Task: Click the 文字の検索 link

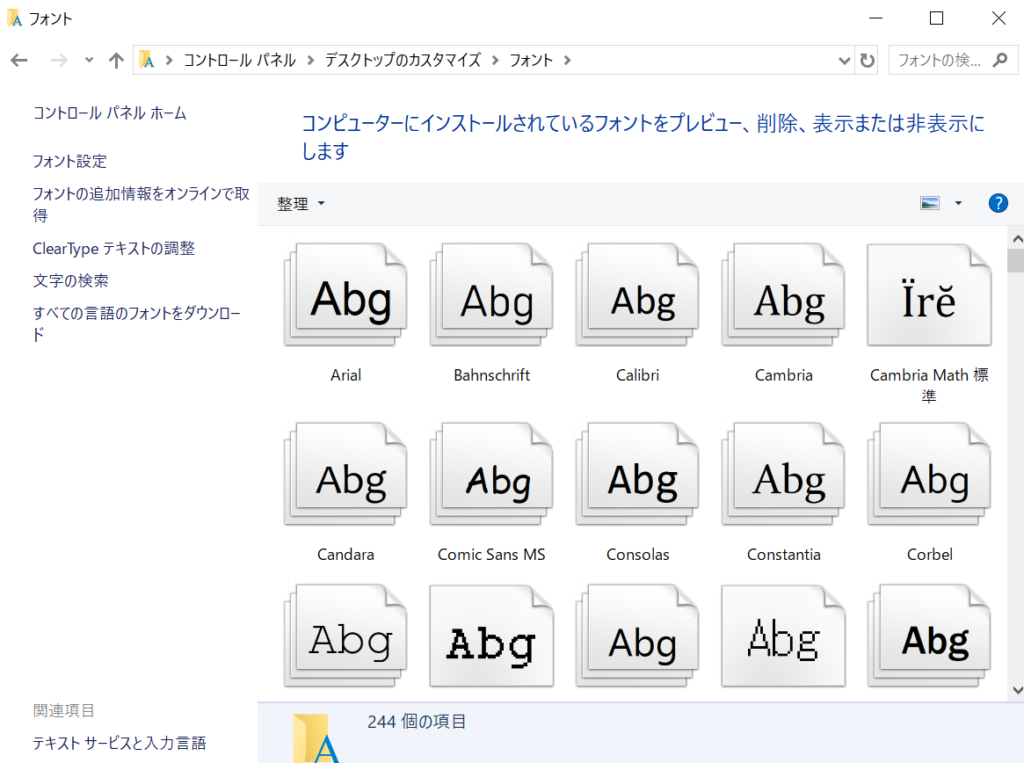Action: 70,281
